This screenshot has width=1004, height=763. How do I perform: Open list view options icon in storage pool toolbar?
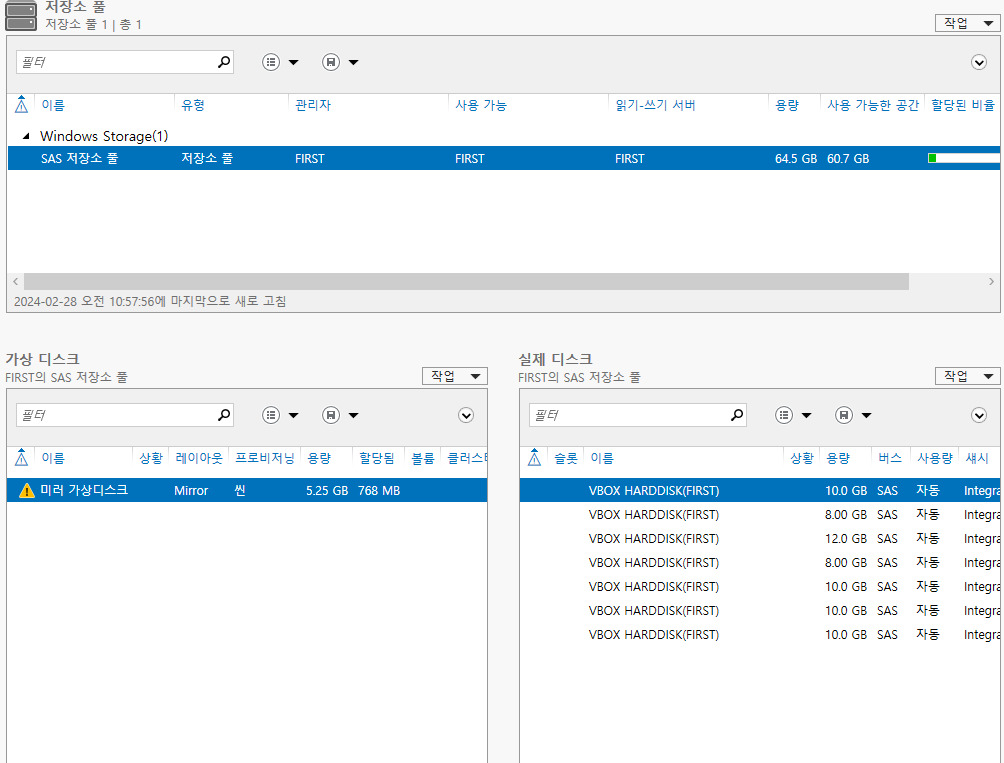(x=271, y=62)
